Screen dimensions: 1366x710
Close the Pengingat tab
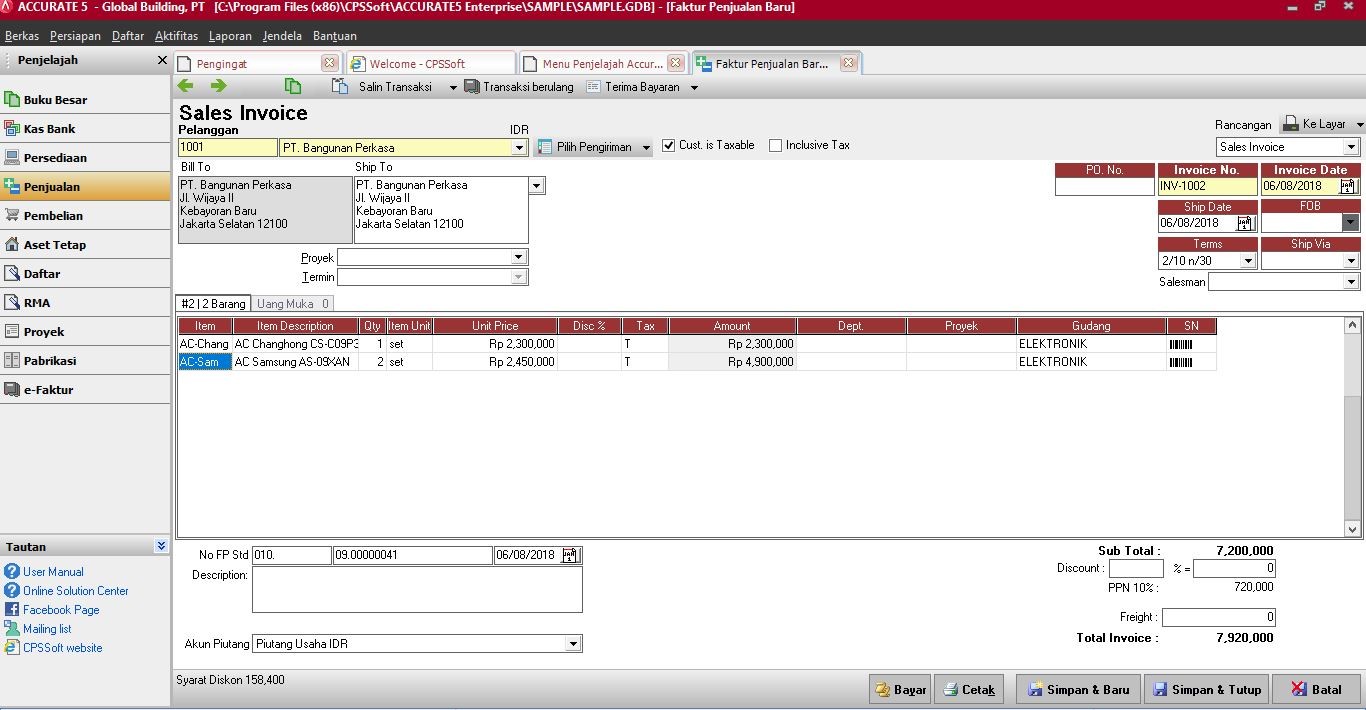(329, 63)
